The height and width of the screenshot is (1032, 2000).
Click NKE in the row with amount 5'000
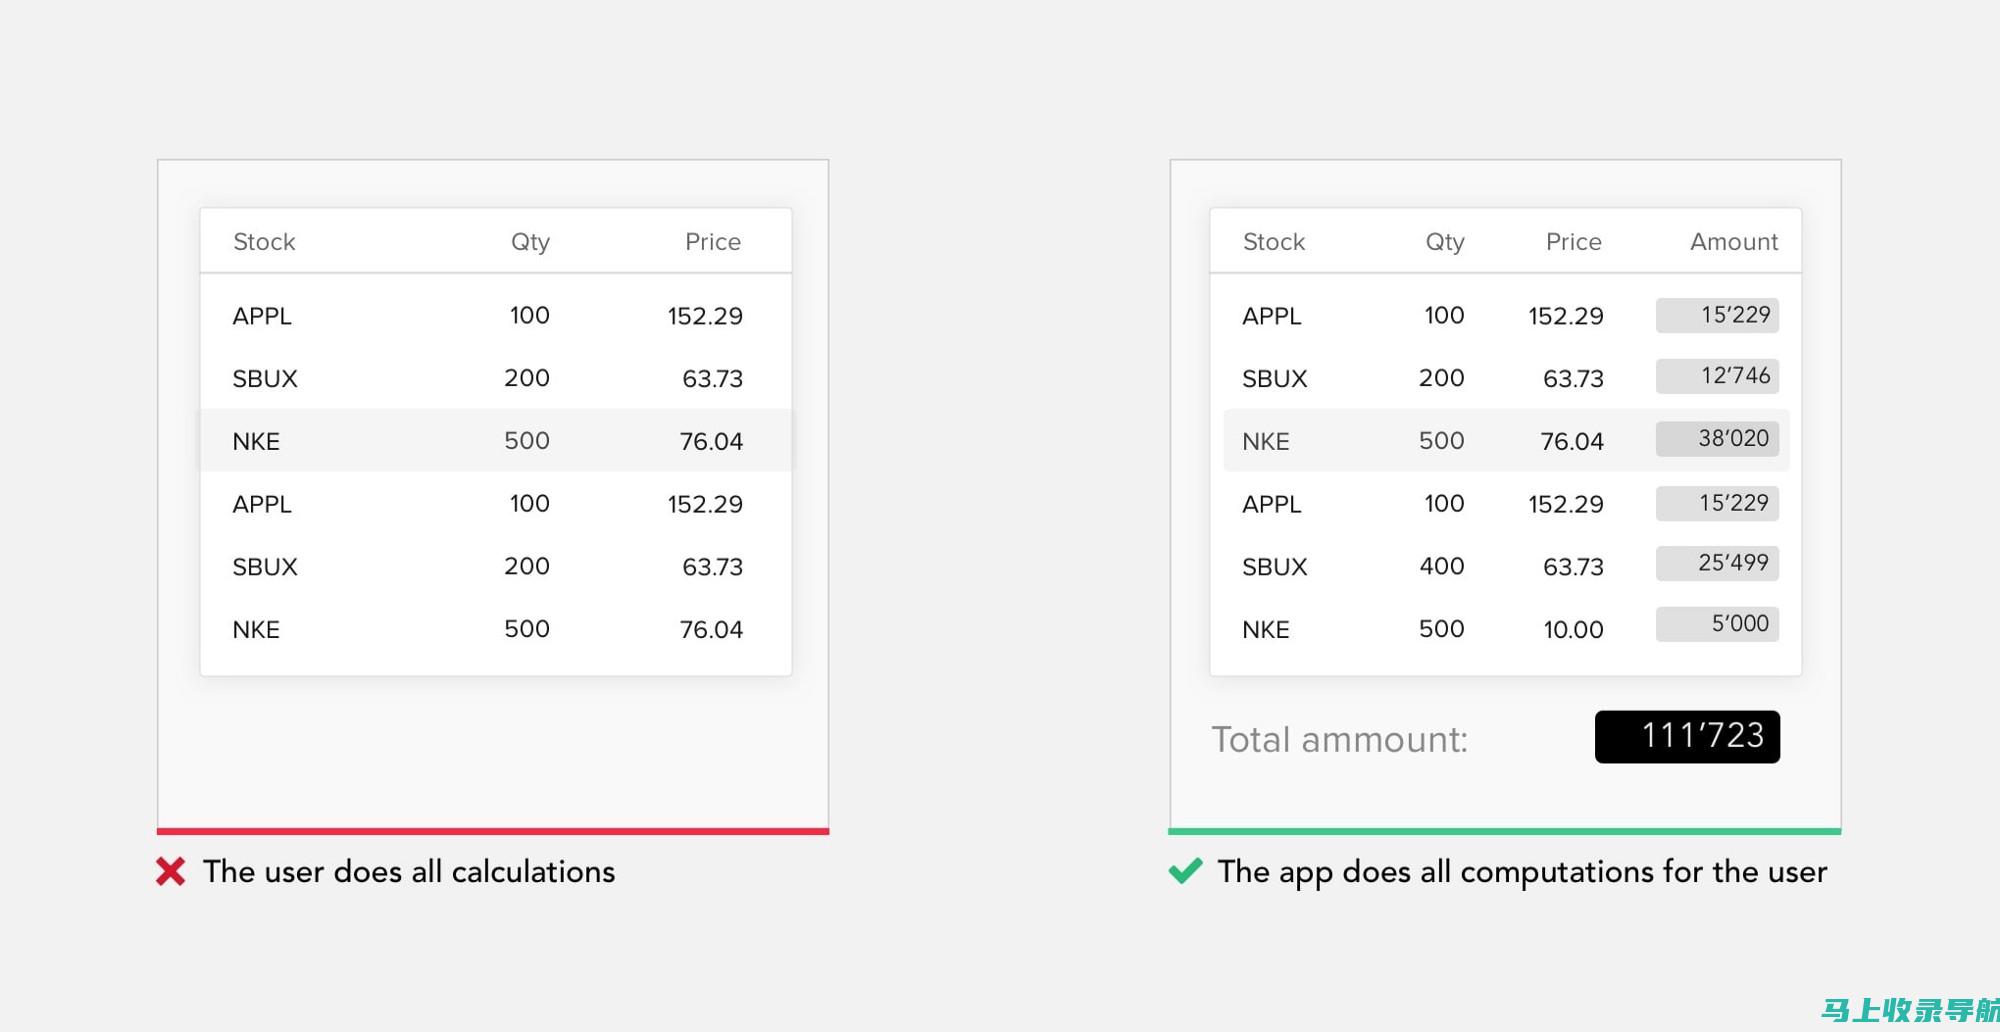point(1266,630)
